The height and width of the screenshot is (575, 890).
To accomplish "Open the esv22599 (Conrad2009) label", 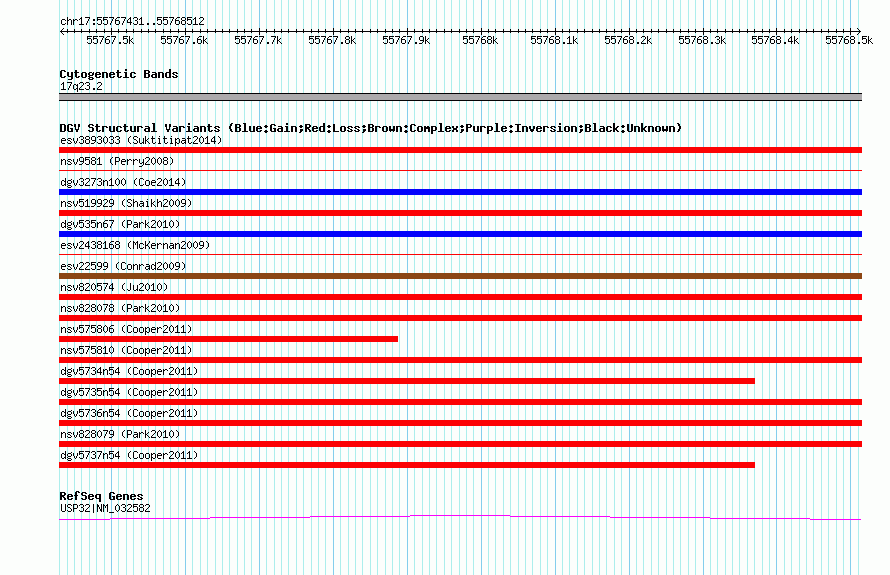I will click(123, 266).
